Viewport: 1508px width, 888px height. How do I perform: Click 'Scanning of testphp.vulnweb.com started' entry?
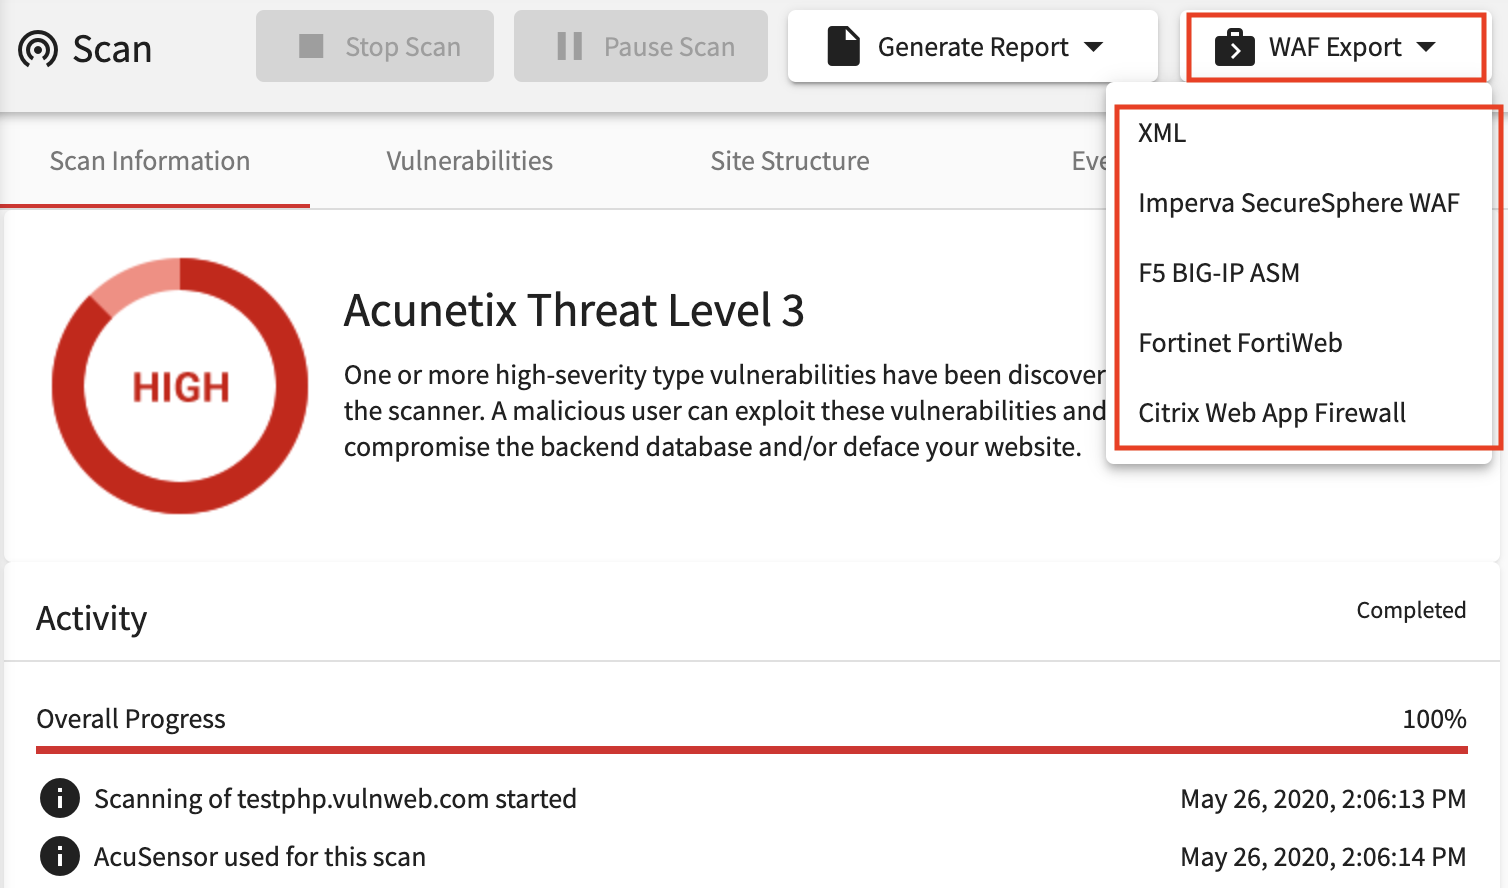pyautogui.click(x=335, y=799)
